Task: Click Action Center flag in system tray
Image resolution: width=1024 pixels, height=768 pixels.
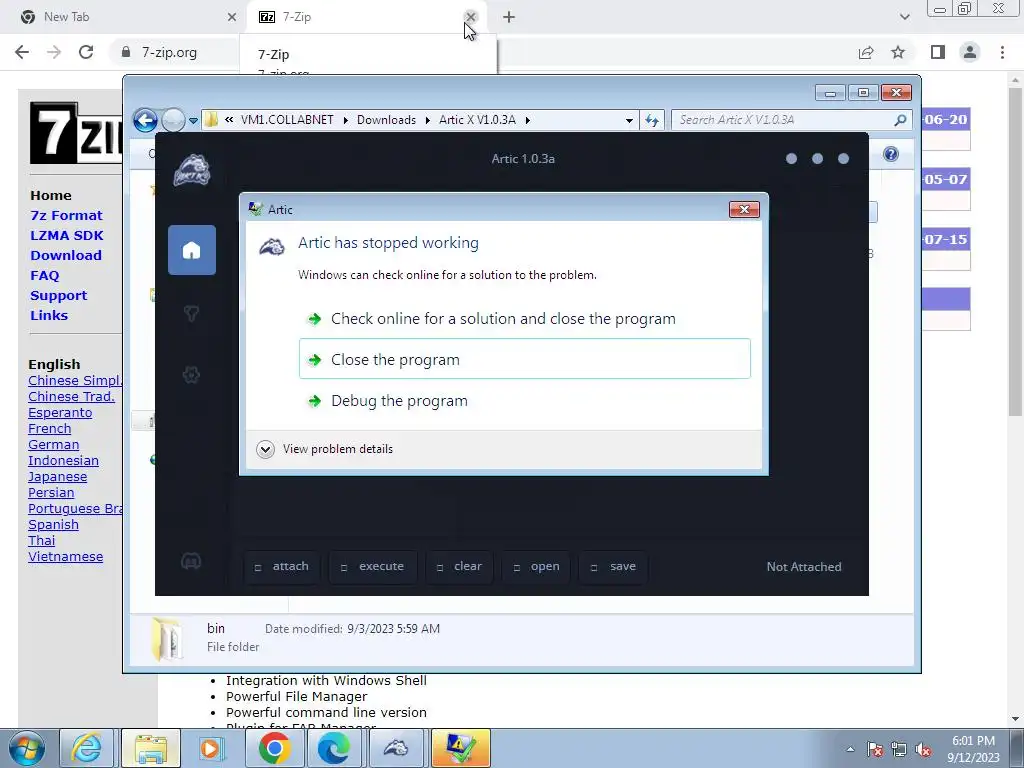Action: point(874,750)
